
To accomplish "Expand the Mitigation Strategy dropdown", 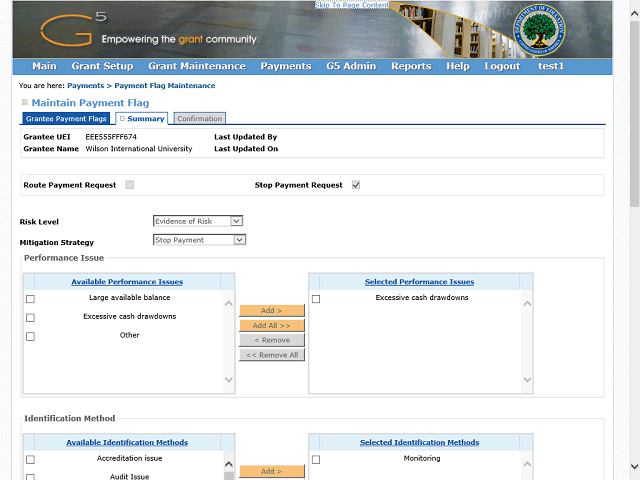I will 199,240.
